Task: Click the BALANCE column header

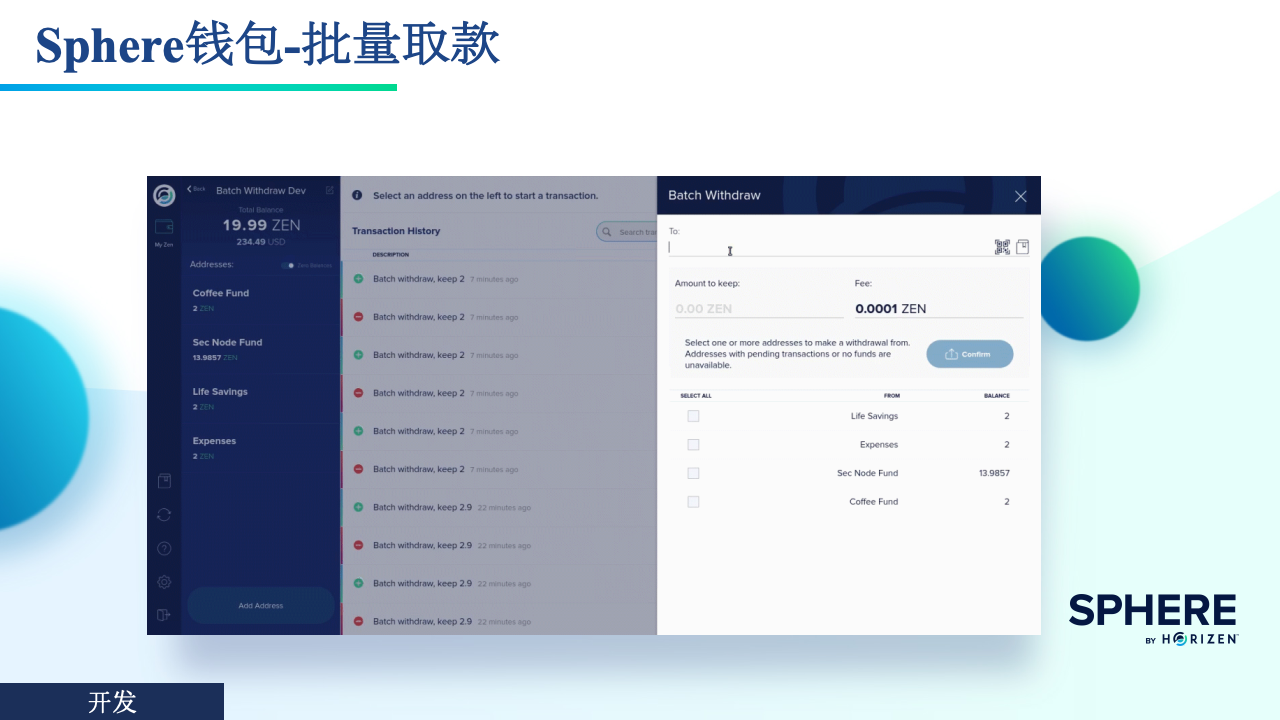Action: (x=996, y=396)
